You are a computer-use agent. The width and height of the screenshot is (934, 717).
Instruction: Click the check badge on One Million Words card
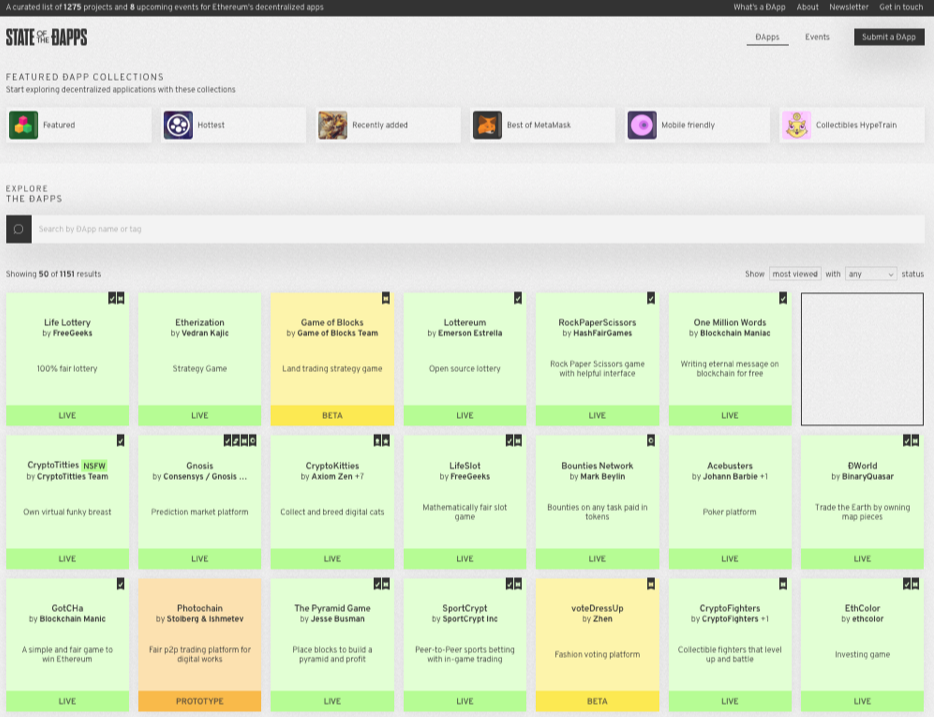783,298
